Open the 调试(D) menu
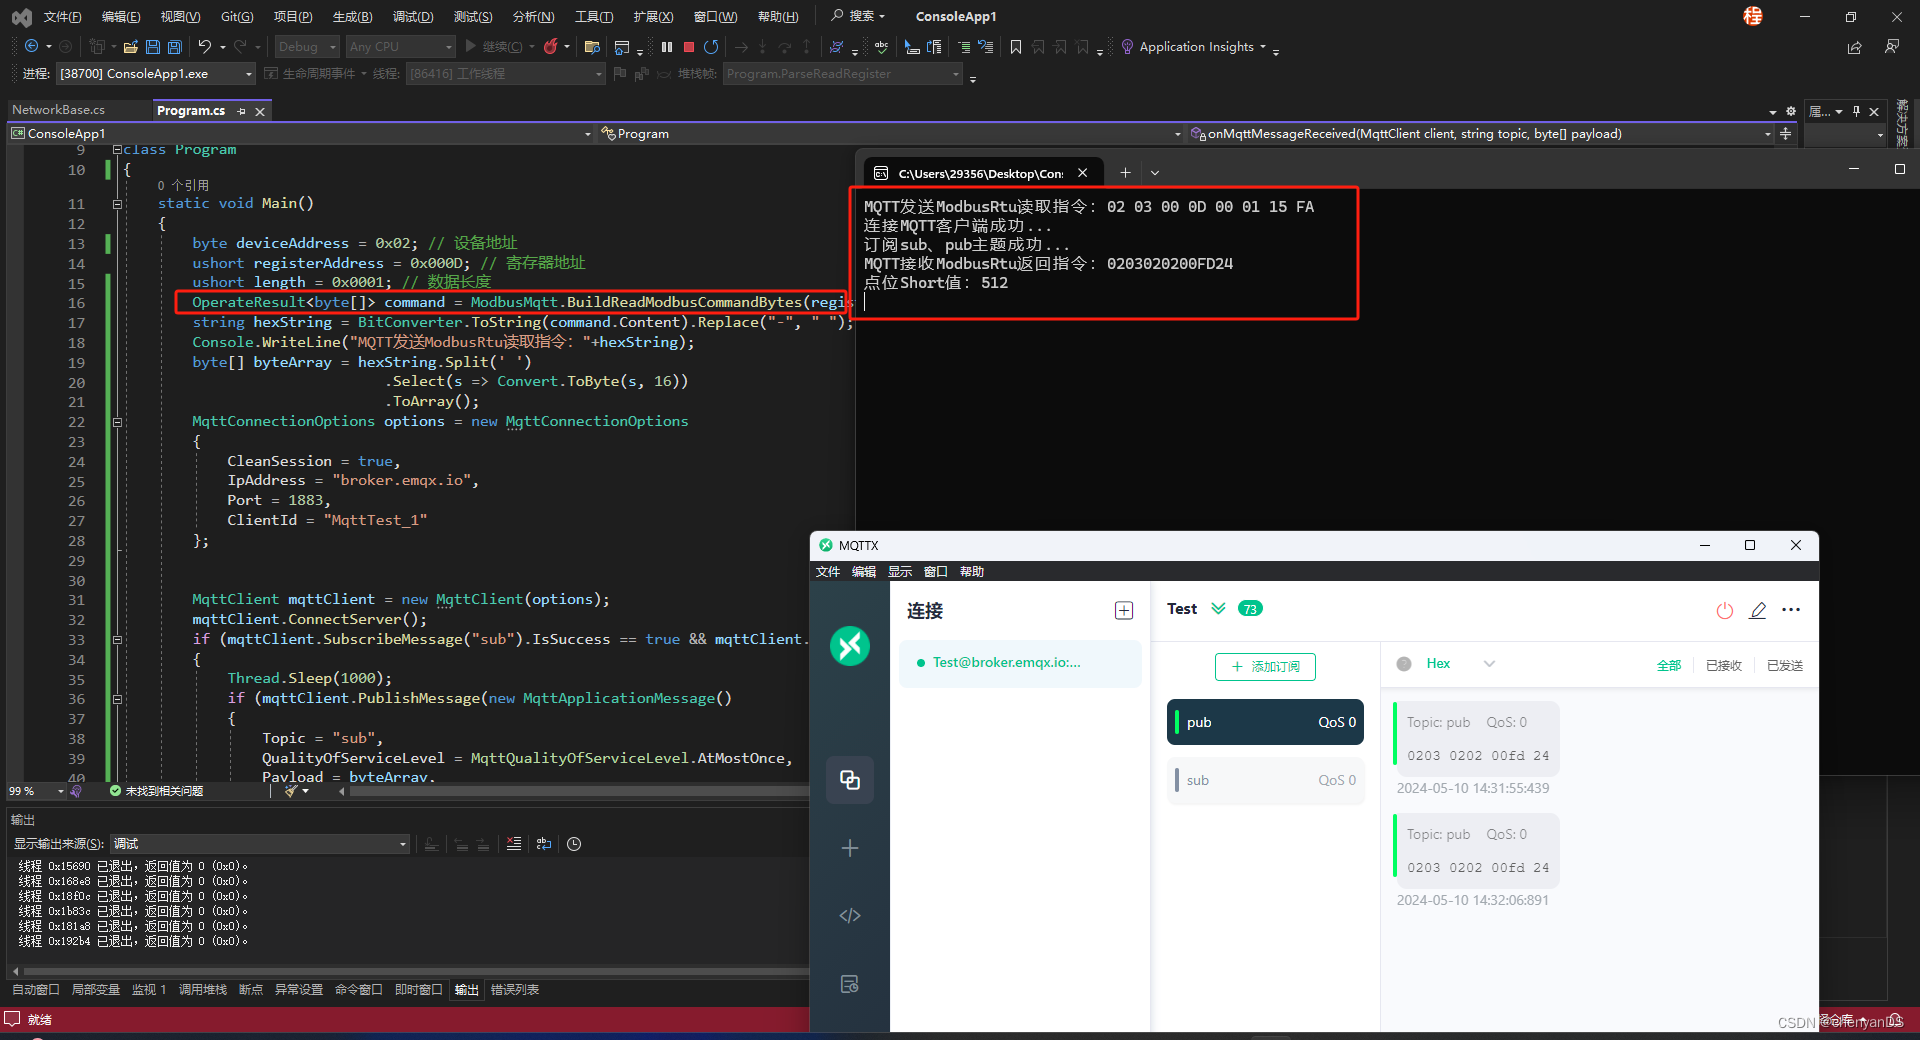Viewport: 1920px width, 1040px height. click(413, 16)
